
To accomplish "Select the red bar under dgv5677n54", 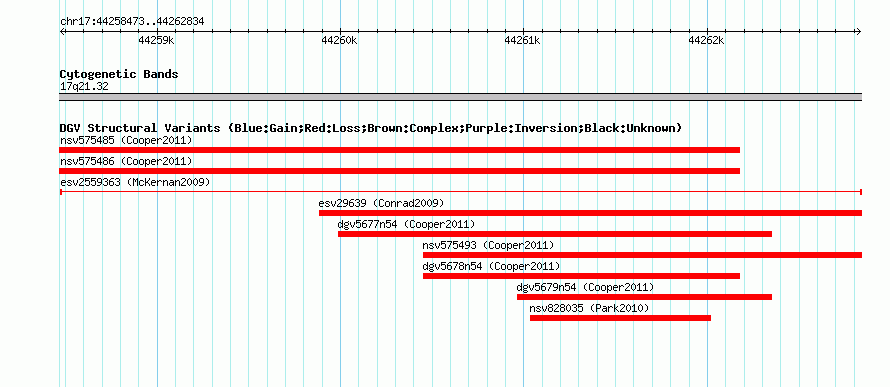I will [x=555, y=234].
